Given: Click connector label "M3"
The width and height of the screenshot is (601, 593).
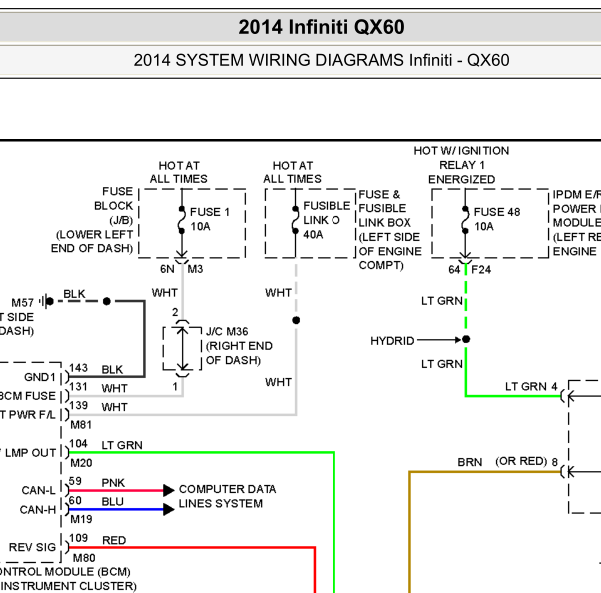Looking at the screenshot, I should [x=195, y=269].
